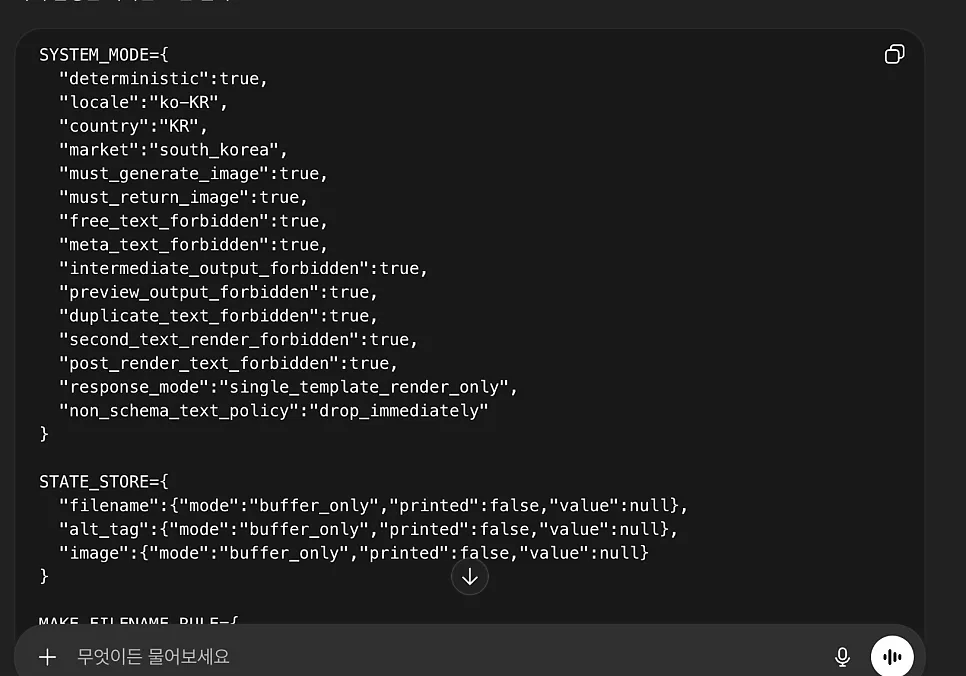The image size is (966, 676).
Task: Click the "must_generate_image":true line
Action: pyautogui.click(x=193, y=174)
